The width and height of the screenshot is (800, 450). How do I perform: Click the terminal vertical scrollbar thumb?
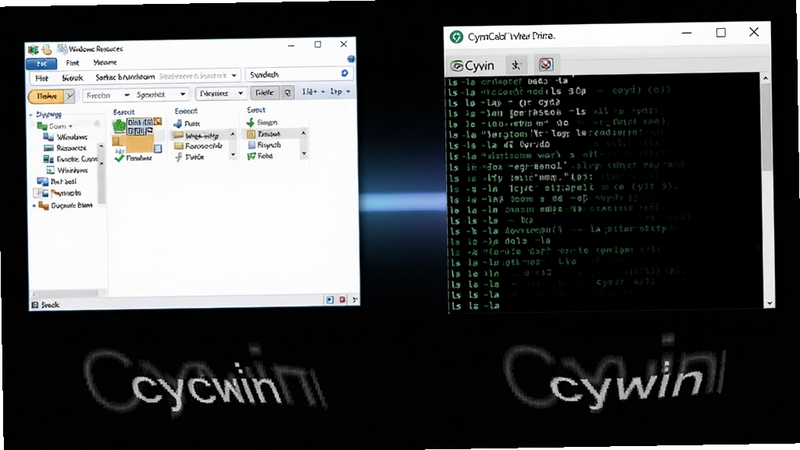coord(767,127)
